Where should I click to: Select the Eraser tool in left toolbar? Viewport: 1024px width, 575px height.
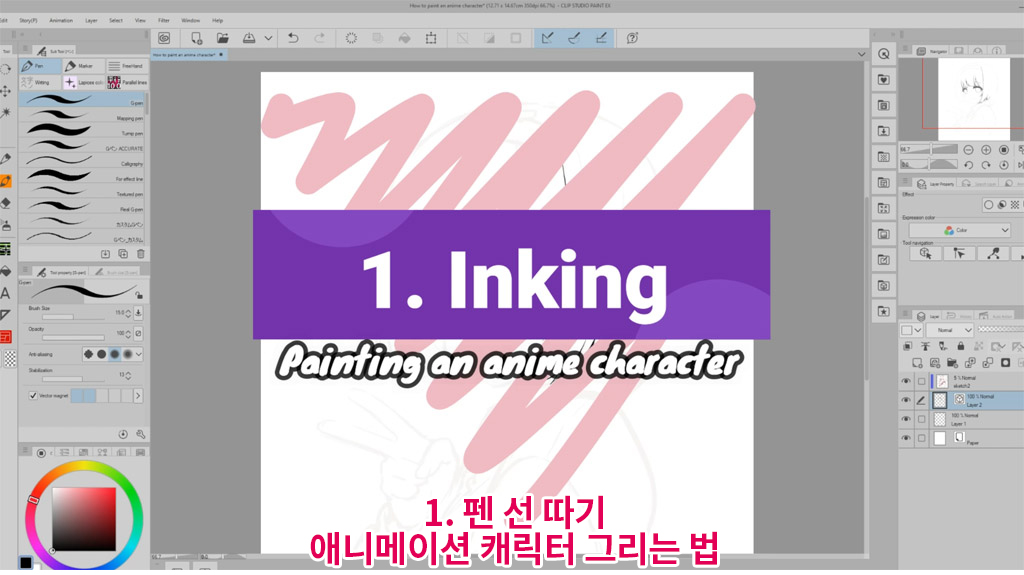tap(6, 202)
